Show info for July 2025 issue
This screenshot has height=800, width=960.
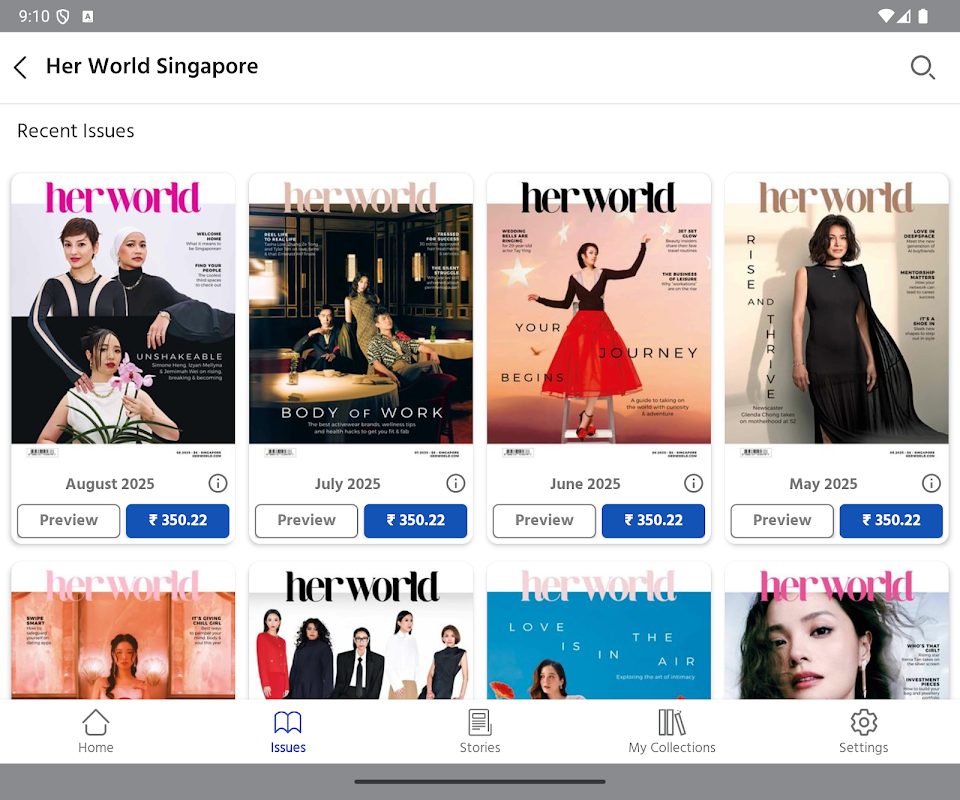[x=456, y=484]
